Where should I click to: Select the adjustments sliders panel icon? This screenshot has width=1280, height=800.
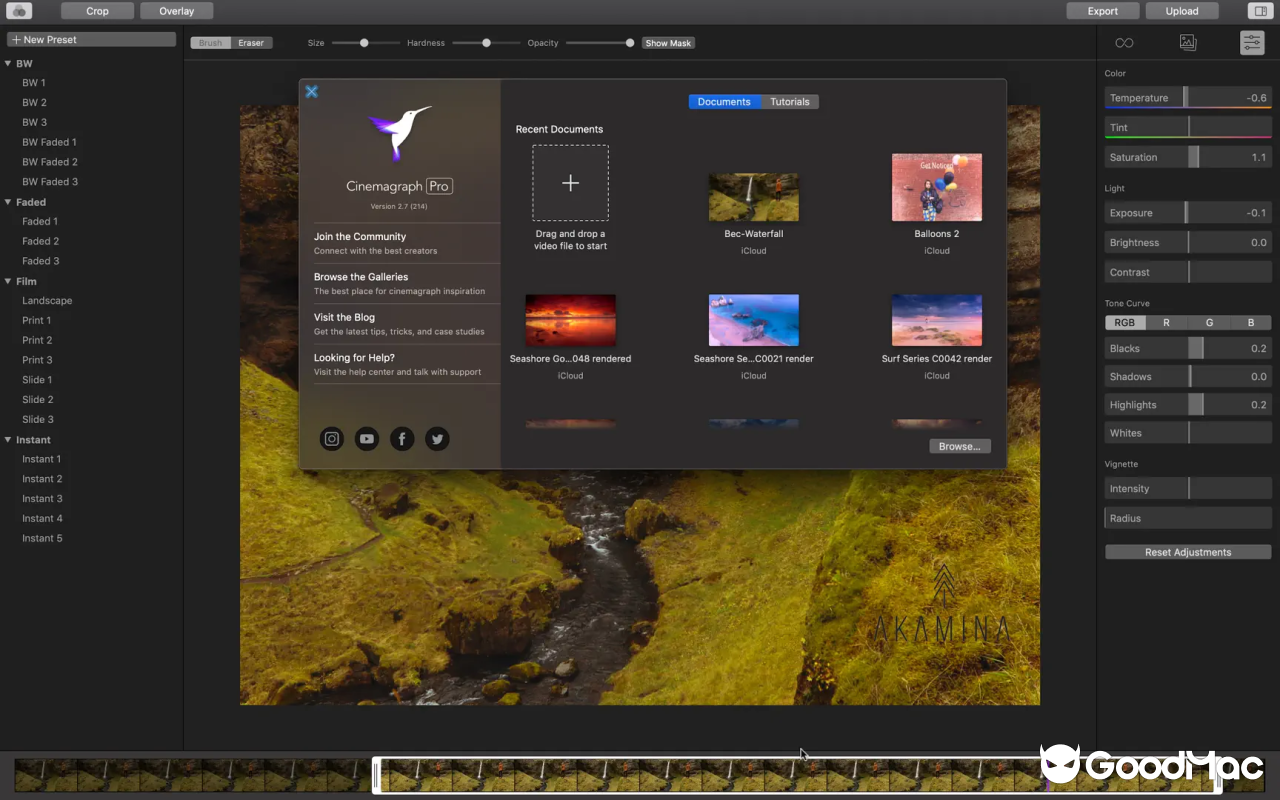[1251, 42]
